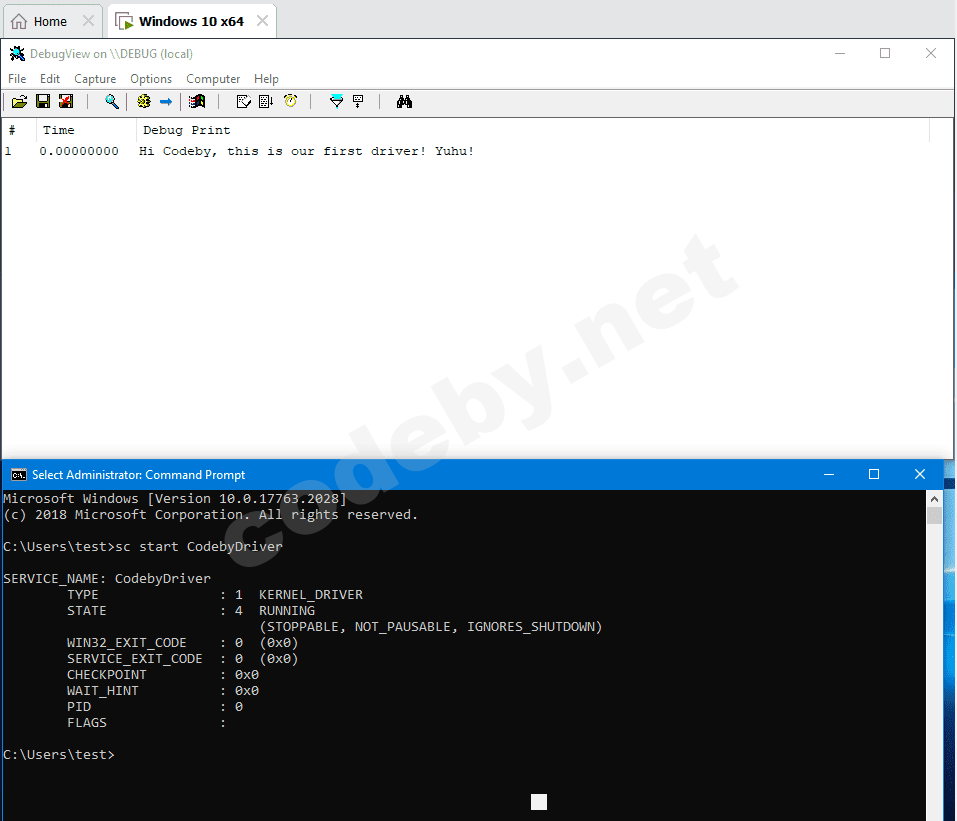957x821 pixels.
Task: Expand the Computer menu
Action: (213, 79)
